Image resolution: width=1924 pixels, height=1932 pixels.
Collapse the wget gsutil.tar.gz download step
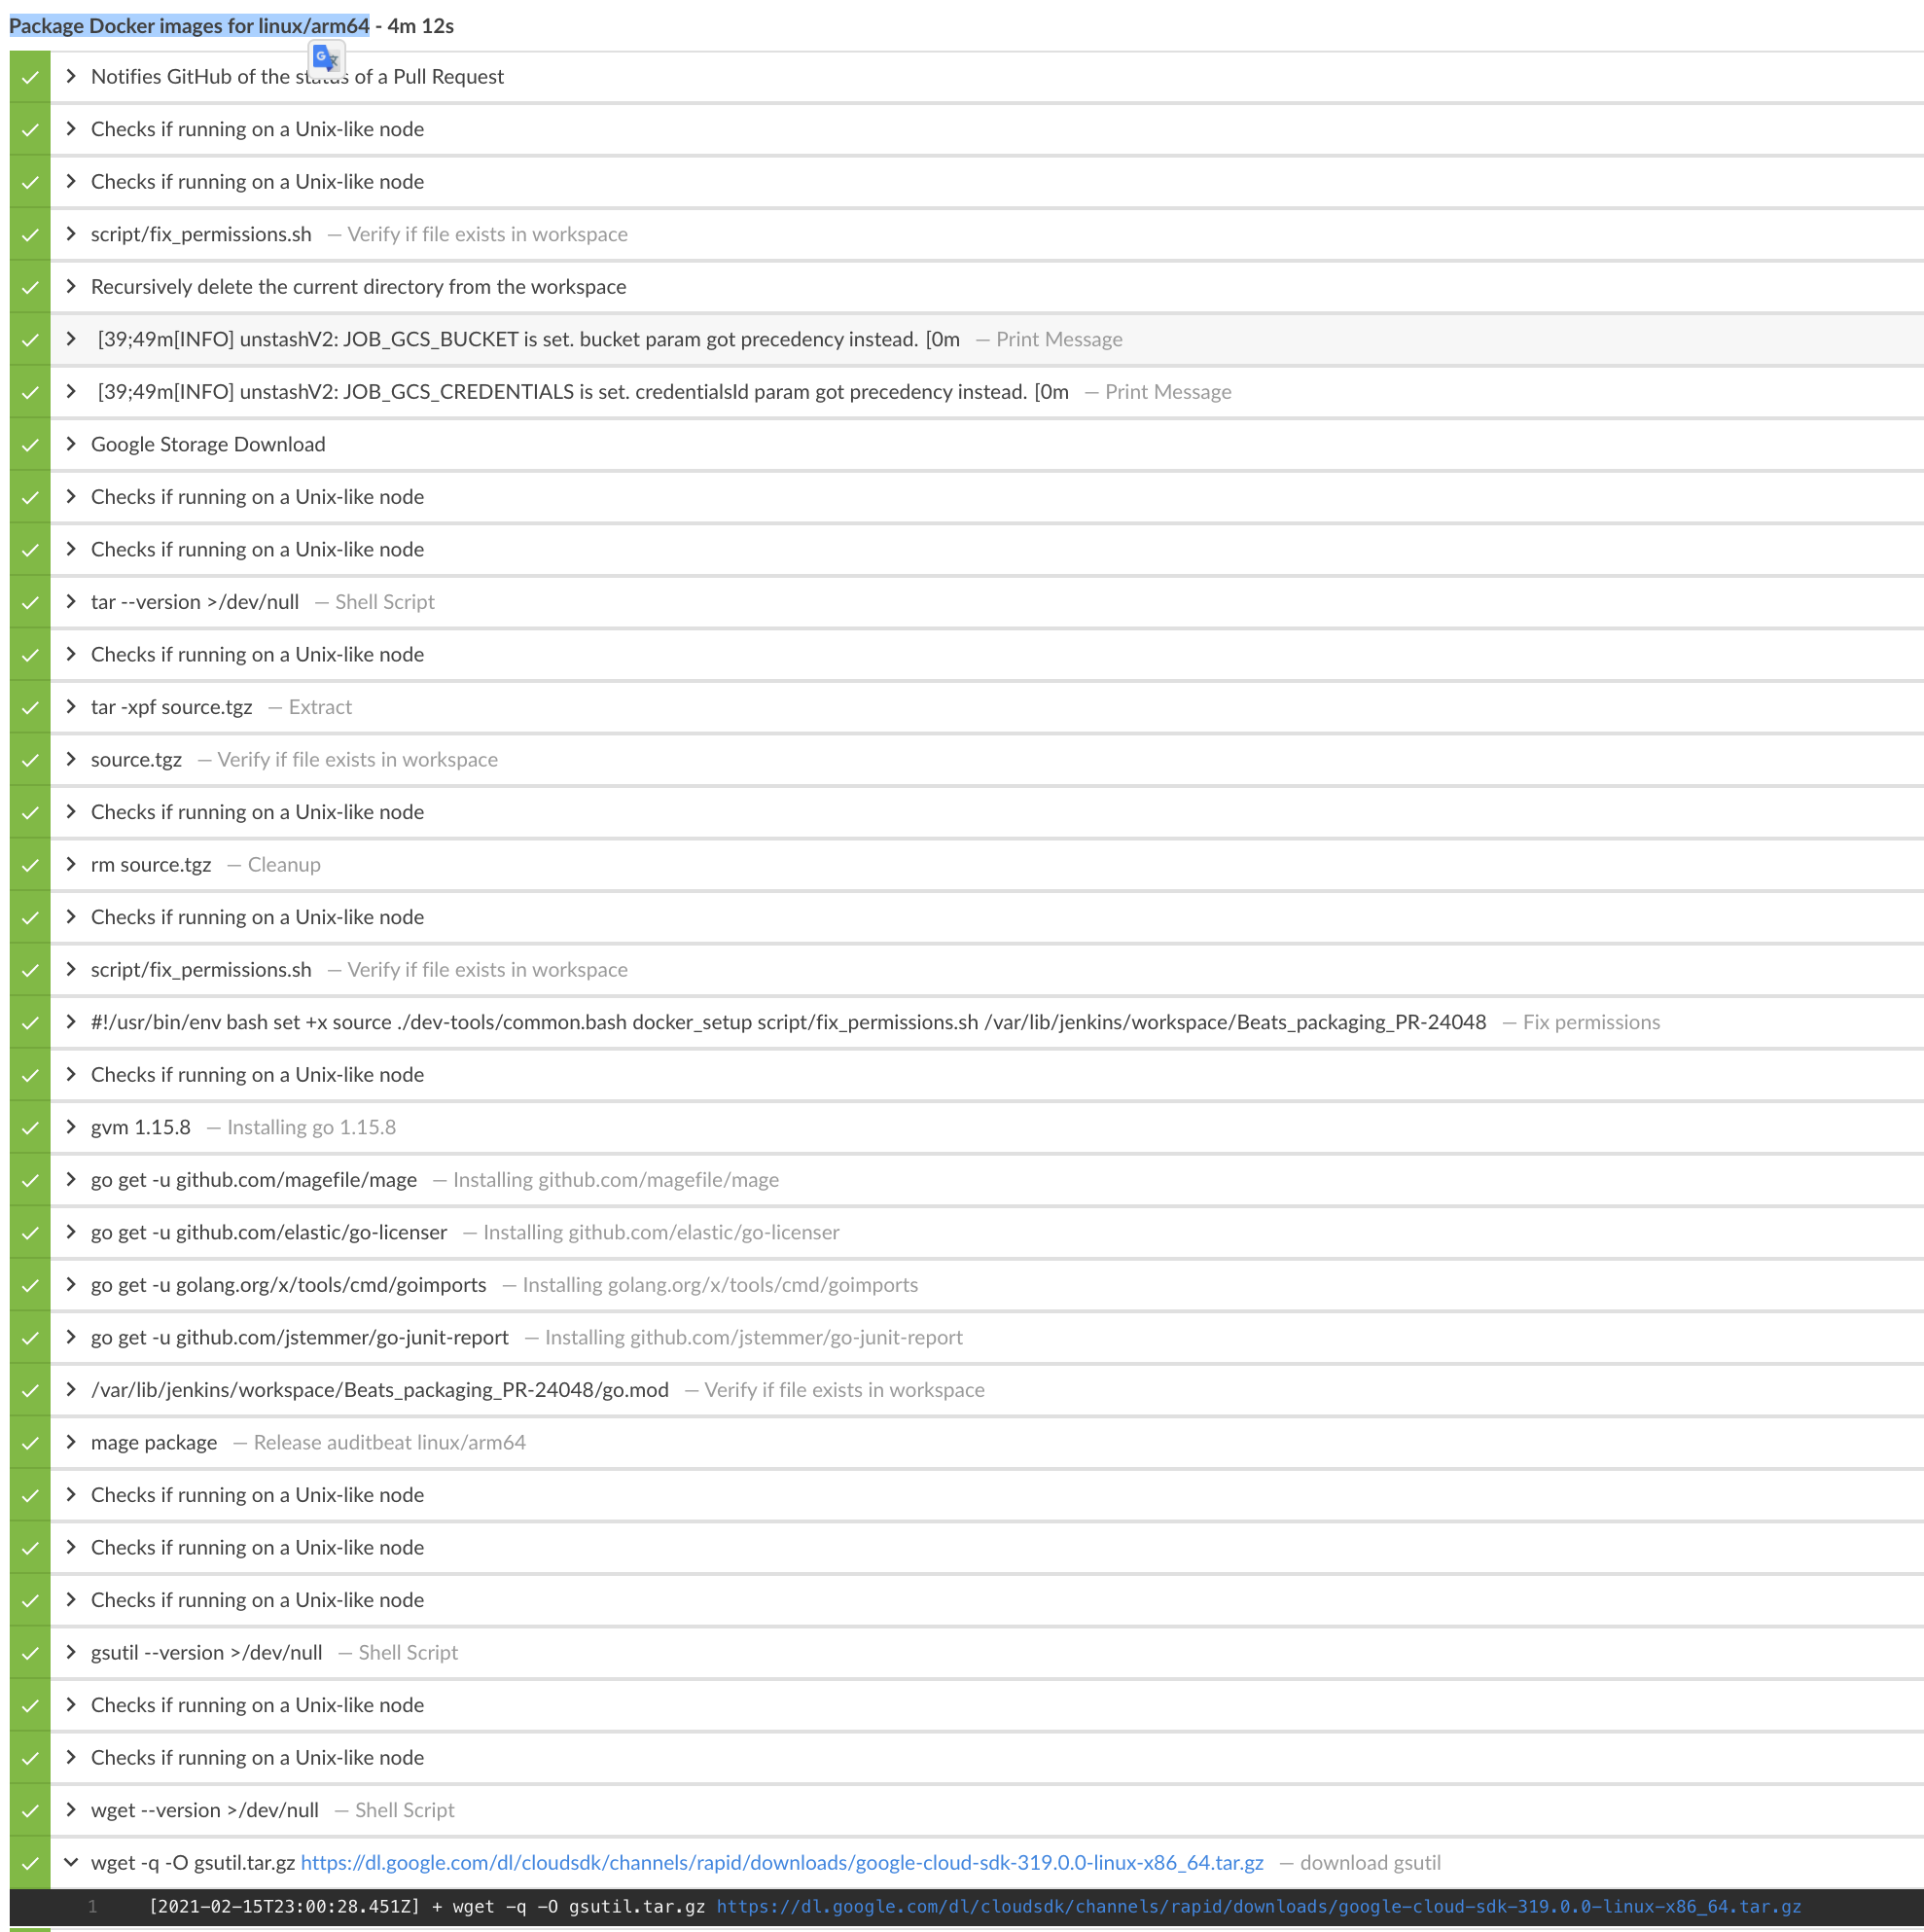[x=71, y=1862]
